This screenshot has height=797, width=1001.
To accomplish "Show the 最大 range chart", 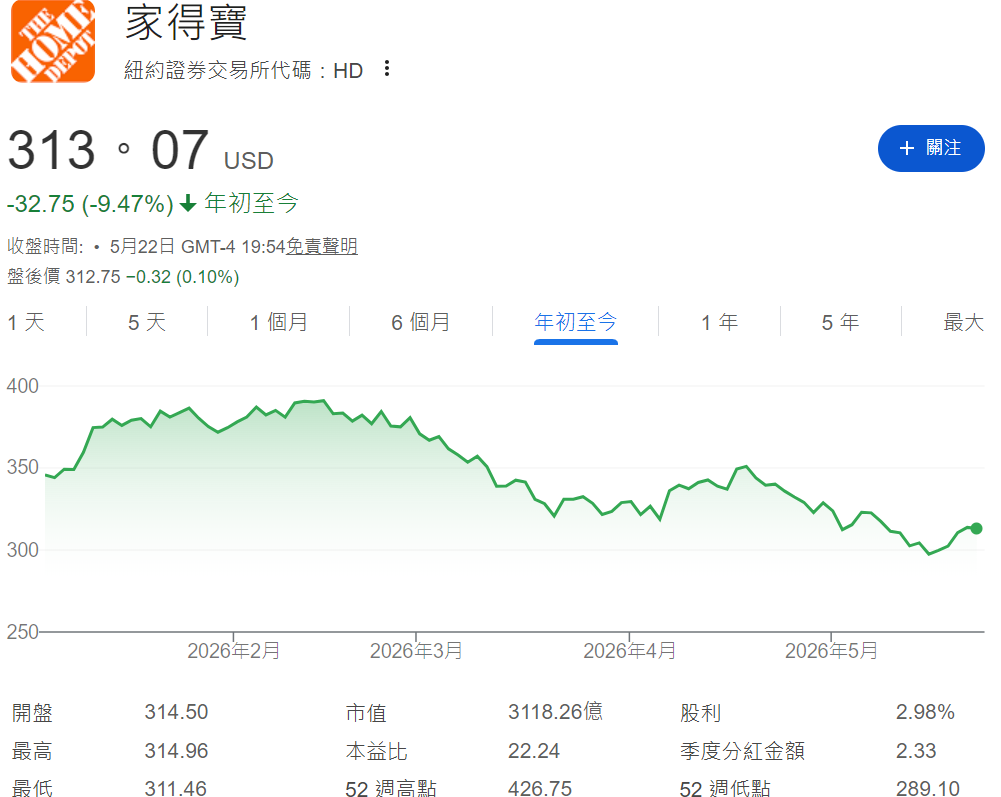I will pos(964,323).
